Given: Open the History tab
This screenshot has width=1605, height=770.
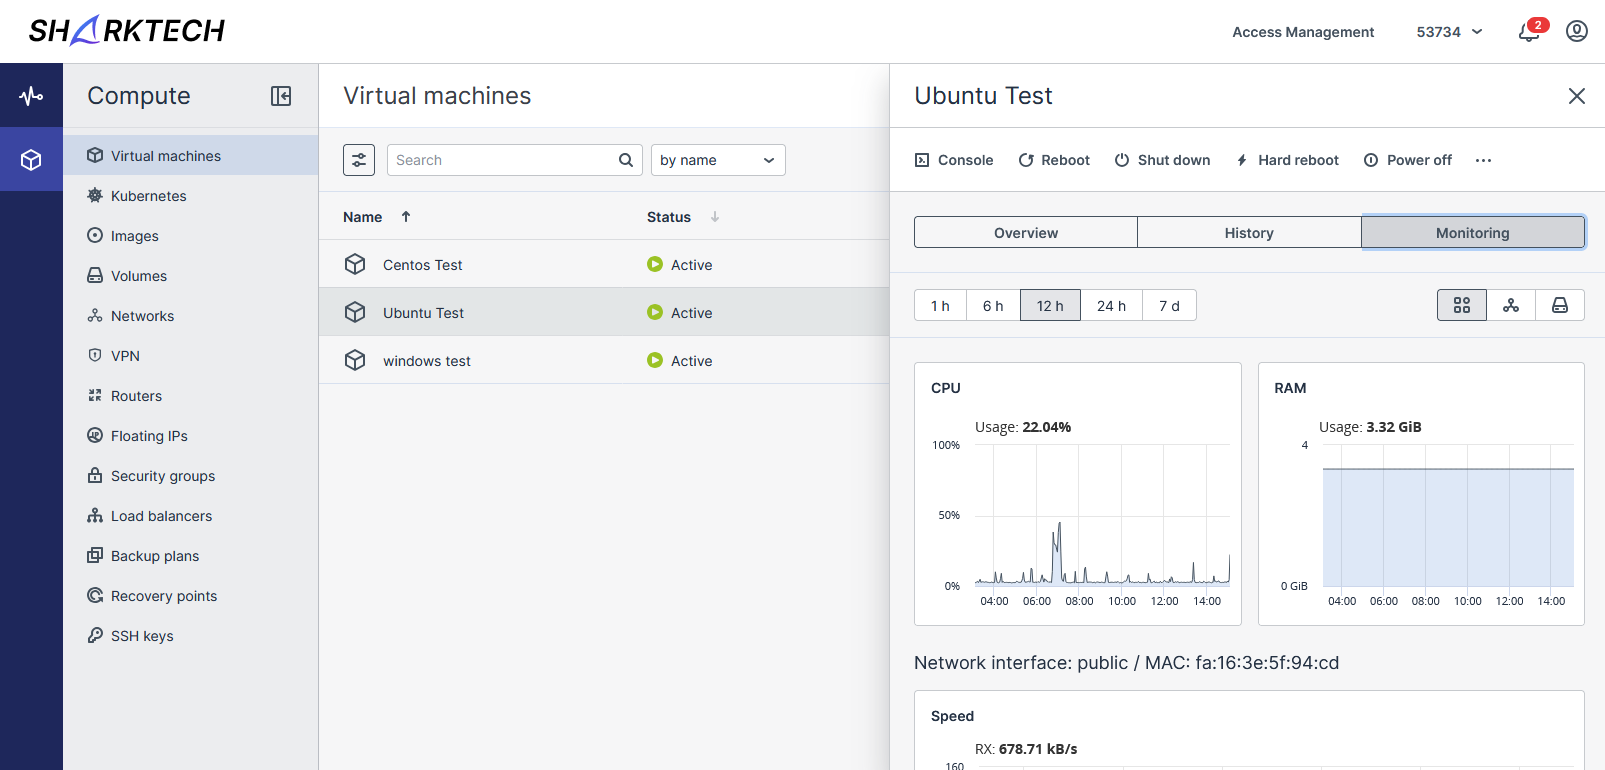Looking at the screenshot, I should tap(1248, 233).
